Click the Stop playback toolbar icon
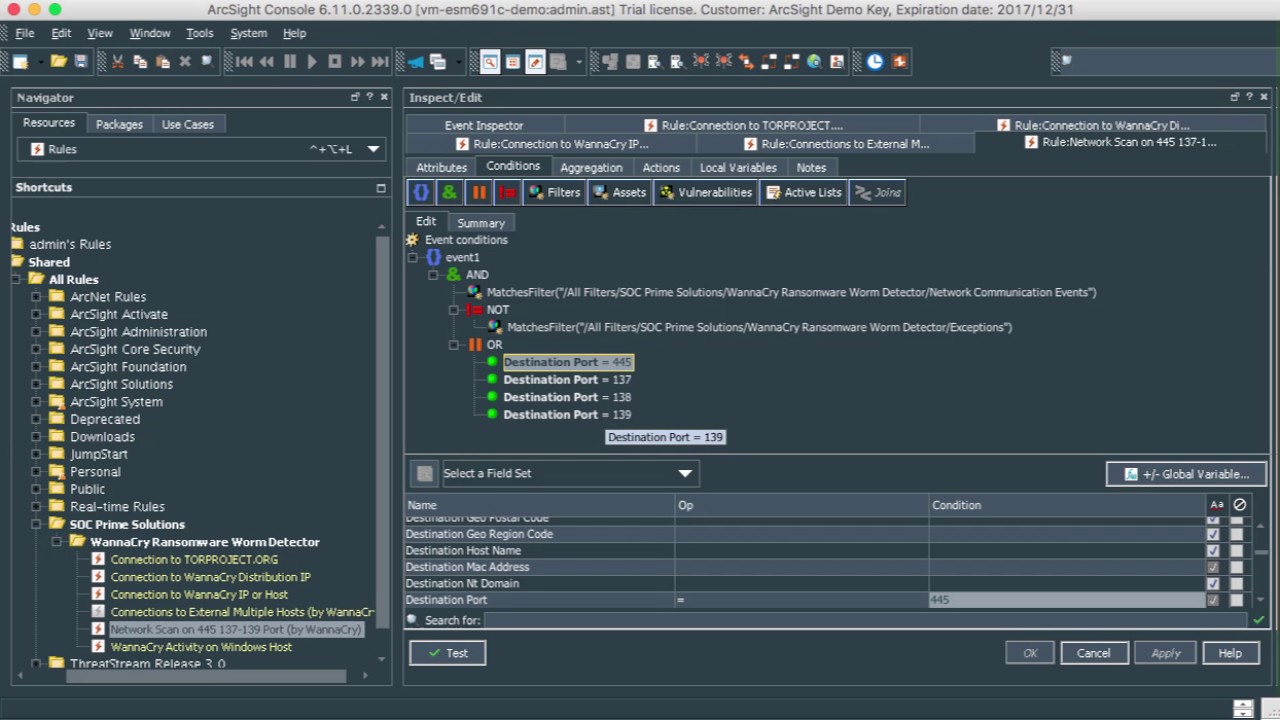 pyautogui.click(x=335, y=61)
